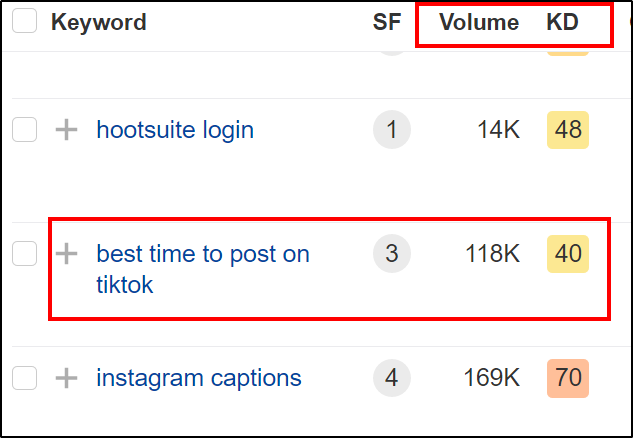Image resolution: width=633 pixels, height=438 pixels.
Task: Click SF badge 4 for instagram captions
Action: pos(391,378)
